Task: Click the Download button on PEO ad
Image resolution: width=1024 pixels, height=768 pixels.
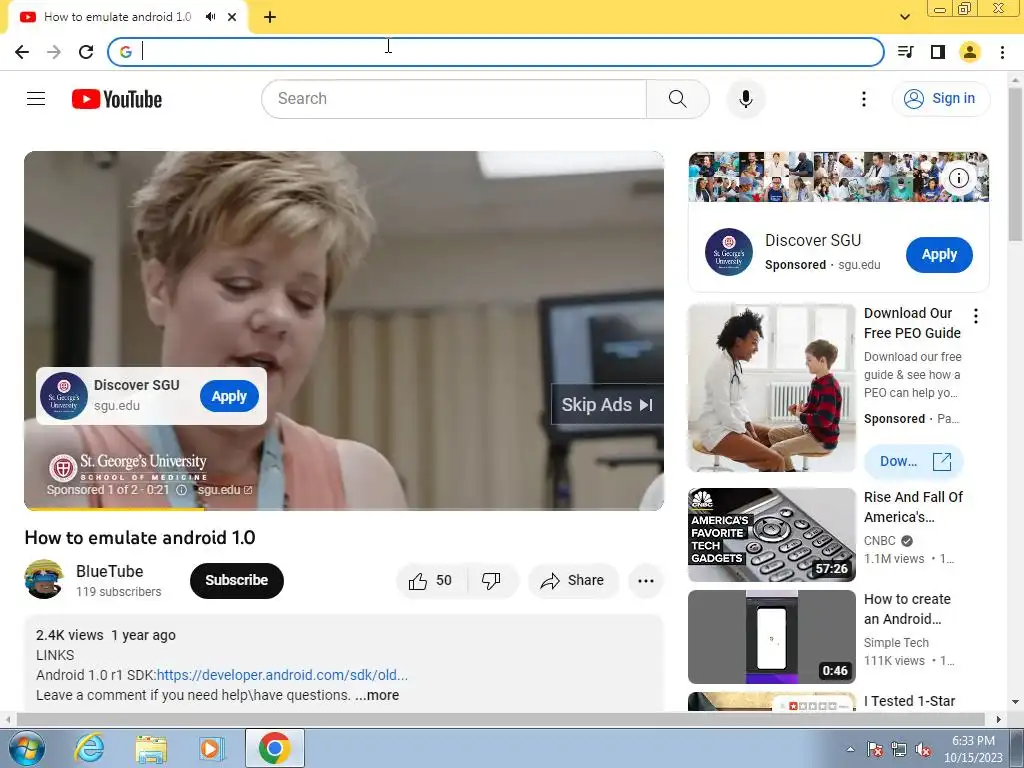Action: [914, 462]
